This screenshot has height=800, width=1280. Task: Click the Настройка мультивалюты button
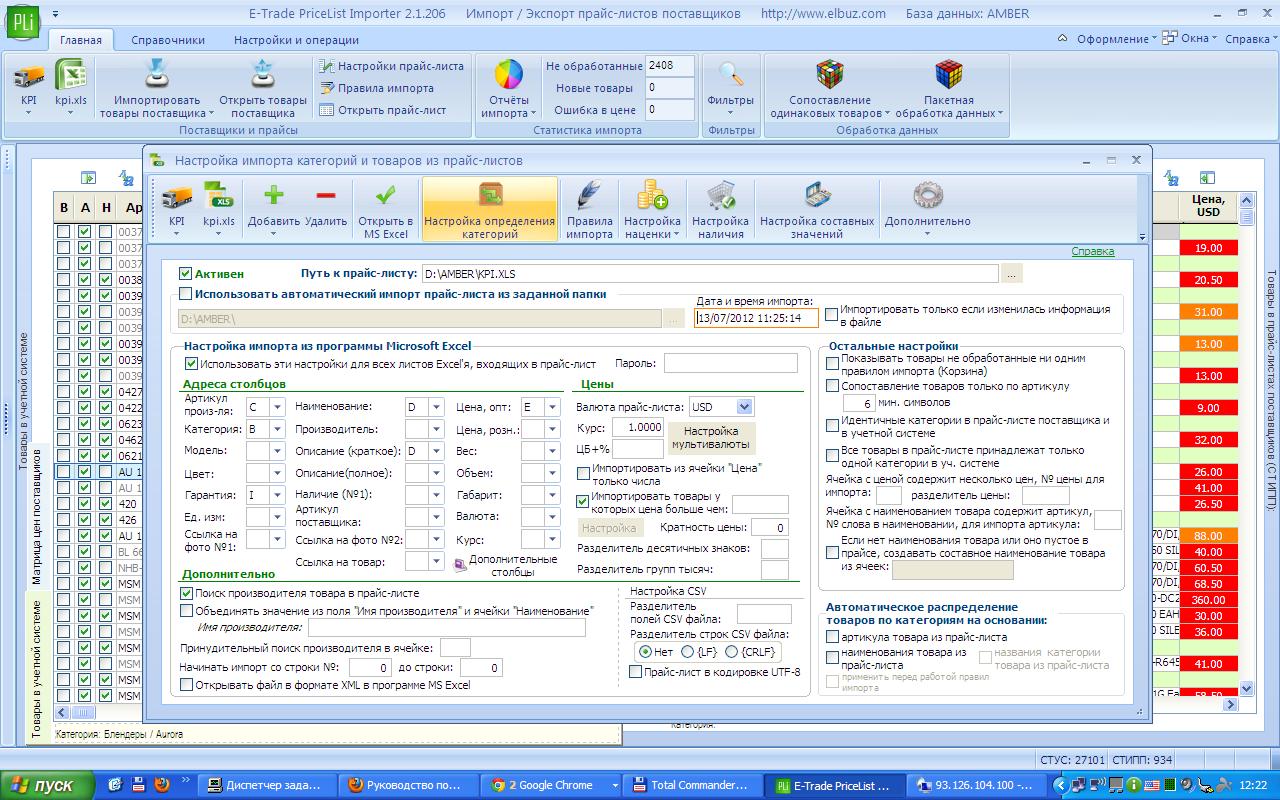point(712,438)
